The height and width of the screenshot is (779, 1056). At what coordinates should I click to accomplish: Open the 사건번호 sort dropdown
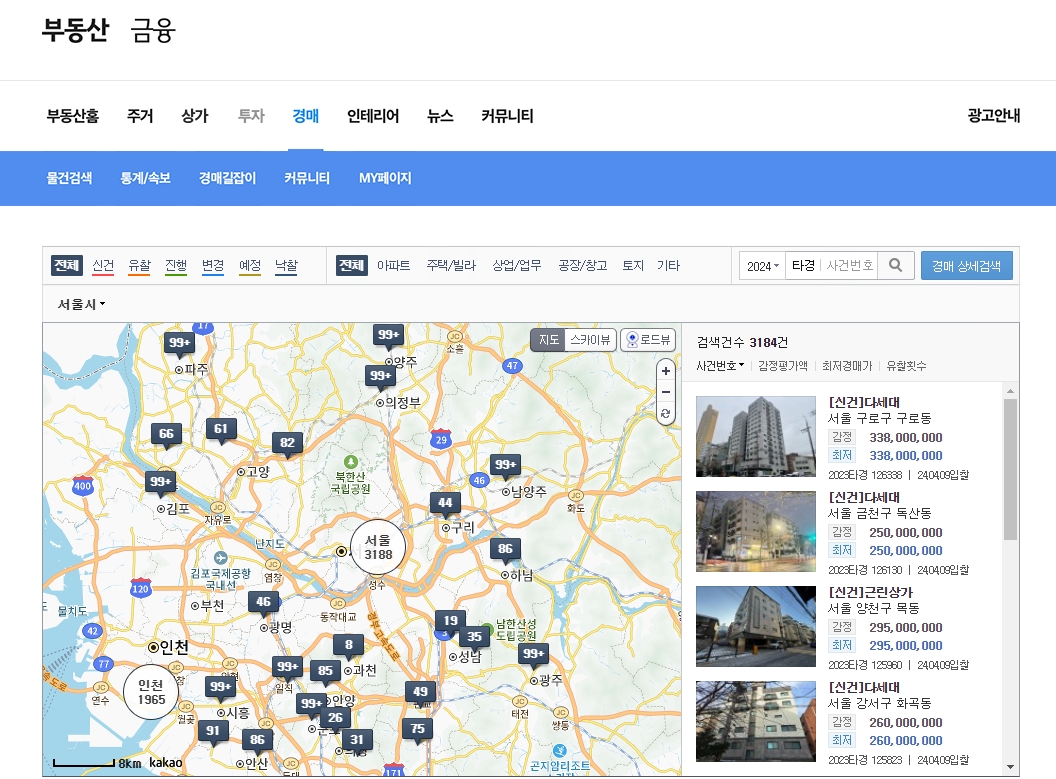[x=721, y=367]
